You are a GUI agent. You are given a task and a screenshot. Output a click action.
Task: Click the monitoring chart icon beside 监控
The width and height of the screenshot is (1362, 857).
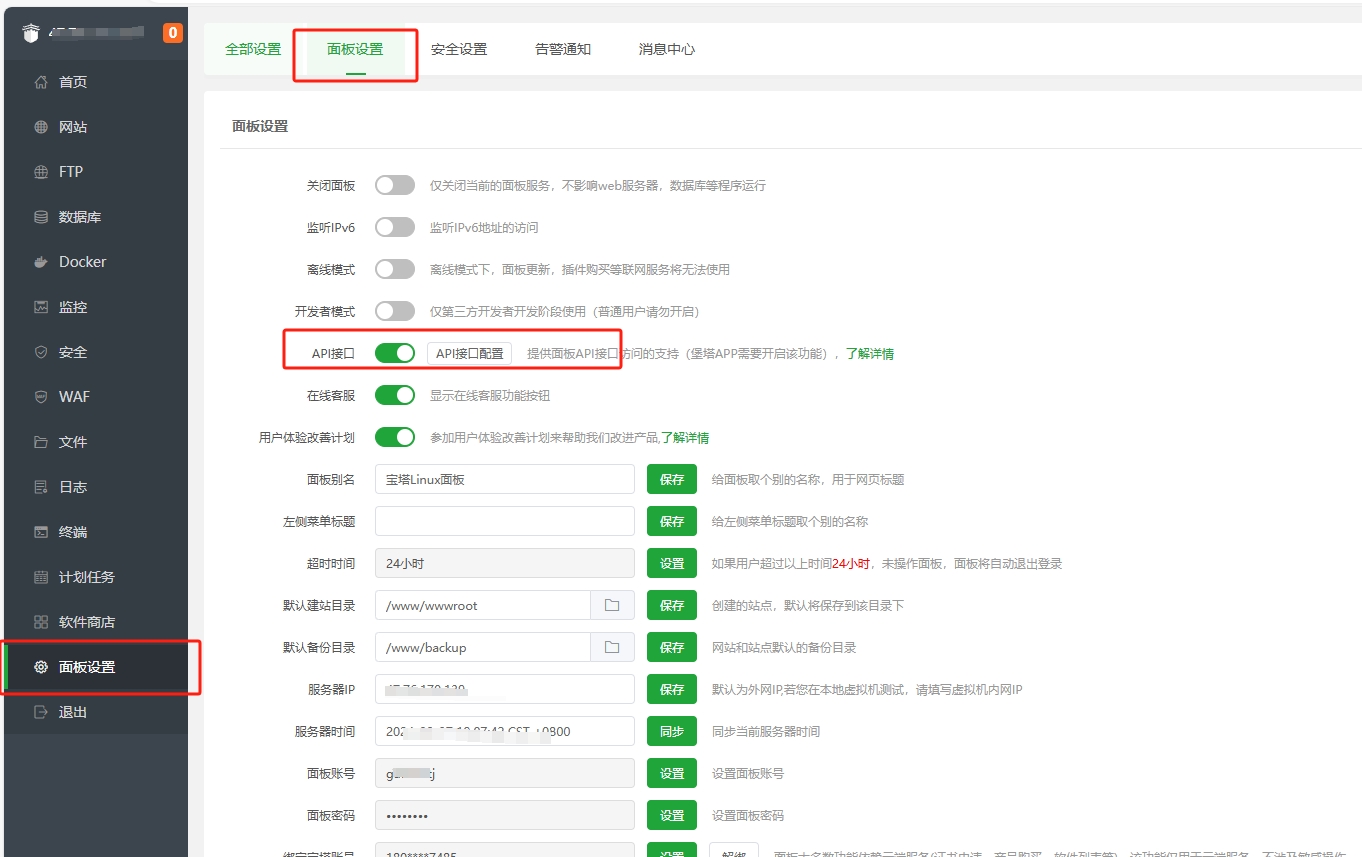[41, 307]
